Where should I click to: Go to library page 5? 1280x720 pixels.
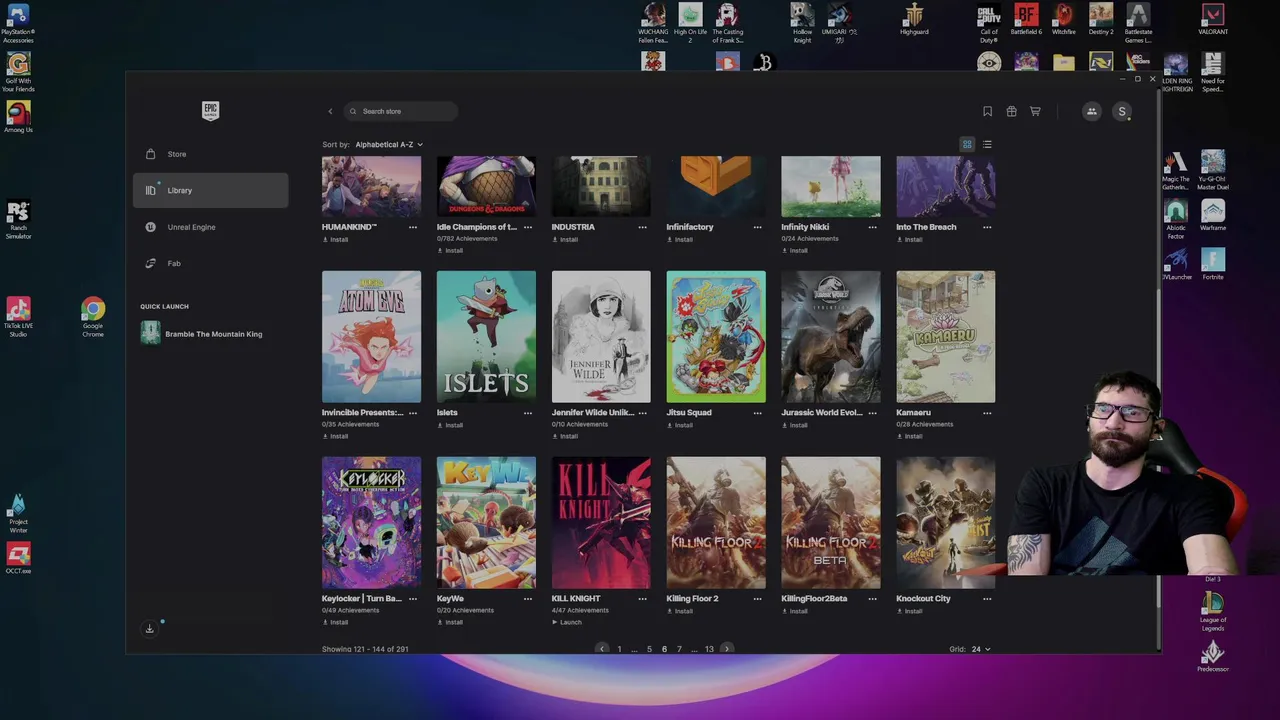(649, 649)
